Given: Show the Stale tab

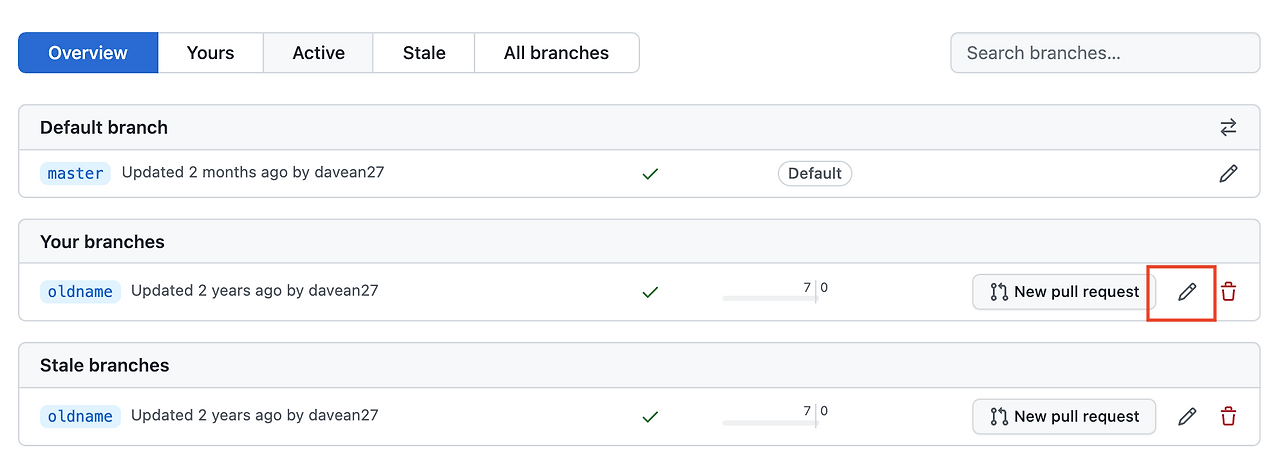Looking at the screenshot, I should point(424,53).
